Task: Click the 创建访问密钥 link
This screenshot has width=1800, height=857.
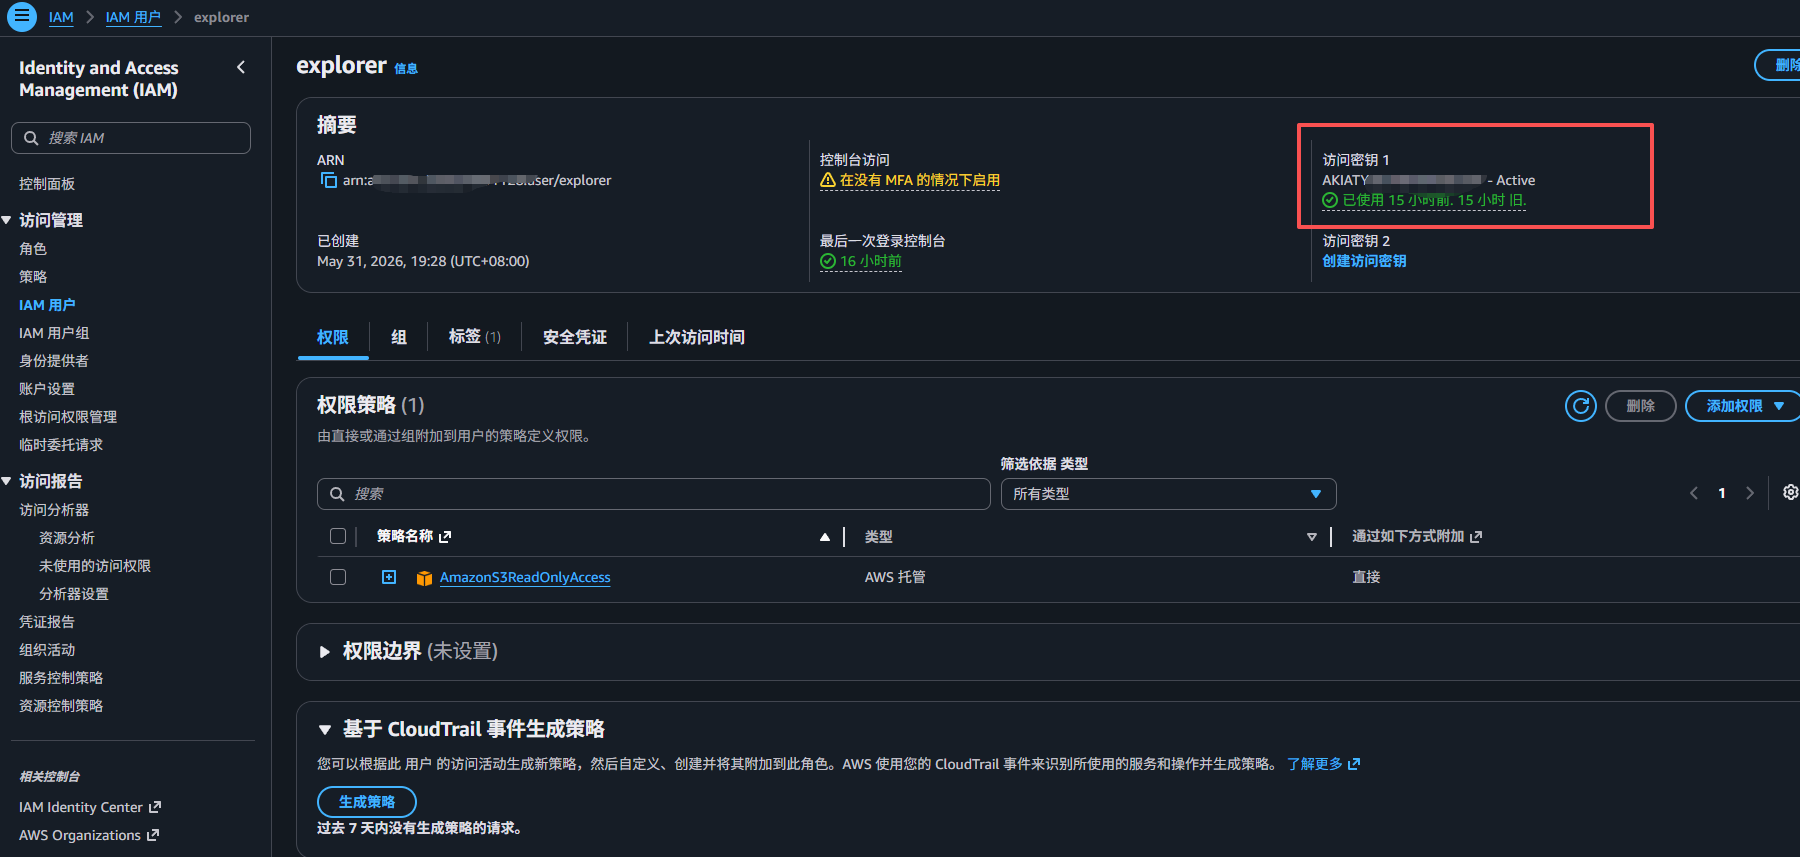Action: click(1364, 261)
